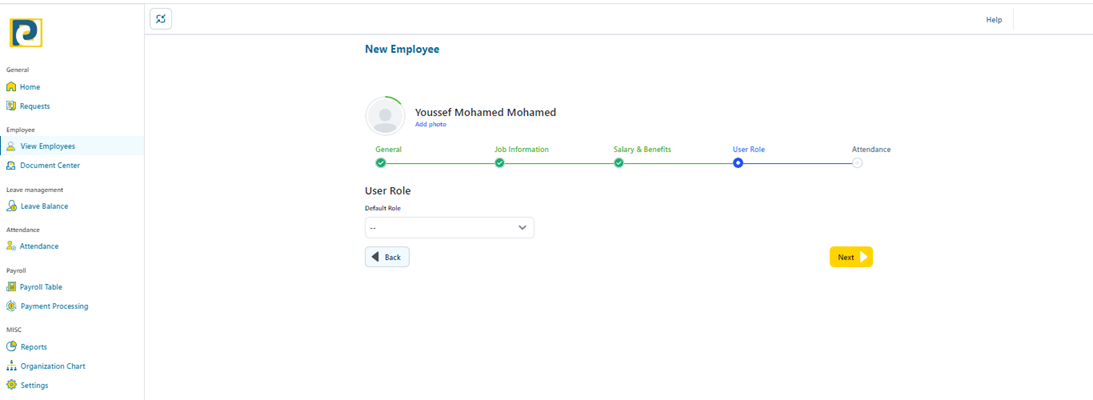Click the Attendance step circle
The width and height of the screenshot is (1093, 400).
(857, 163)
